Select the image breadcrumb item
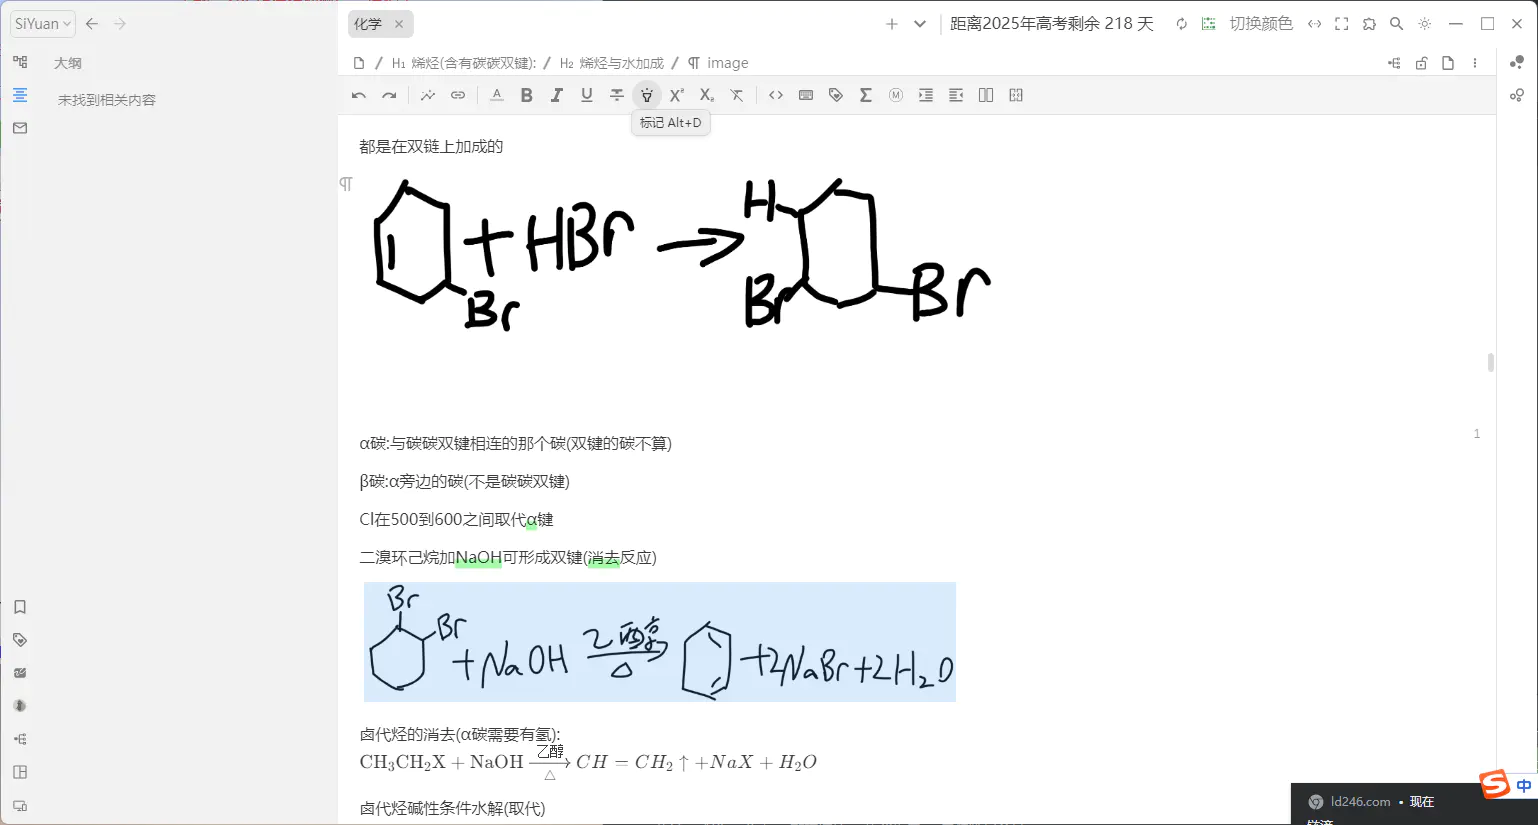Viewport: 1538px width, 825px height. pos(718,63)
